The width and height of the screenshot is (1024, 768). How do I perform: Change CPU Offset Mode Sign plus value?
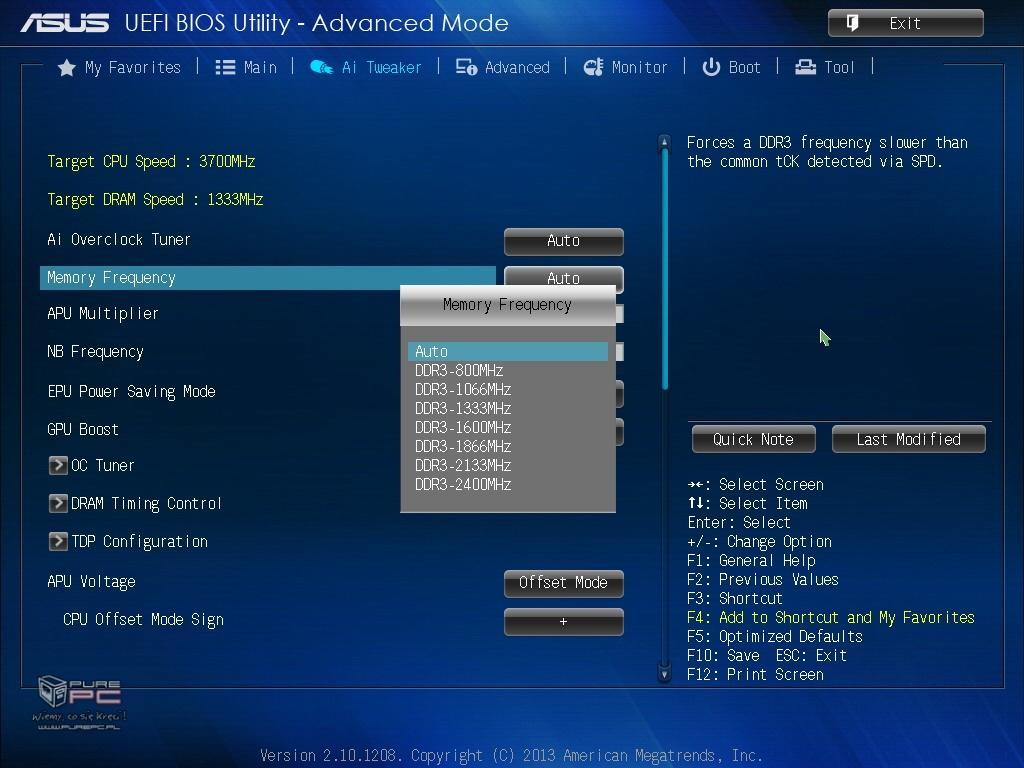(x=564, y=622)
